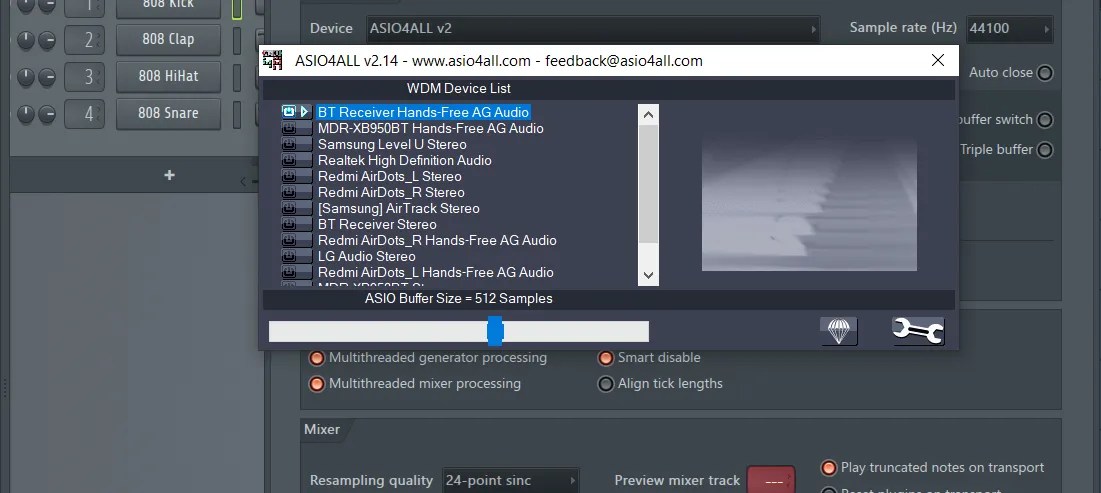Select "Redmi AirDots_L Stereo" device
1101x493 pixels.
click(x=390, y=176)
